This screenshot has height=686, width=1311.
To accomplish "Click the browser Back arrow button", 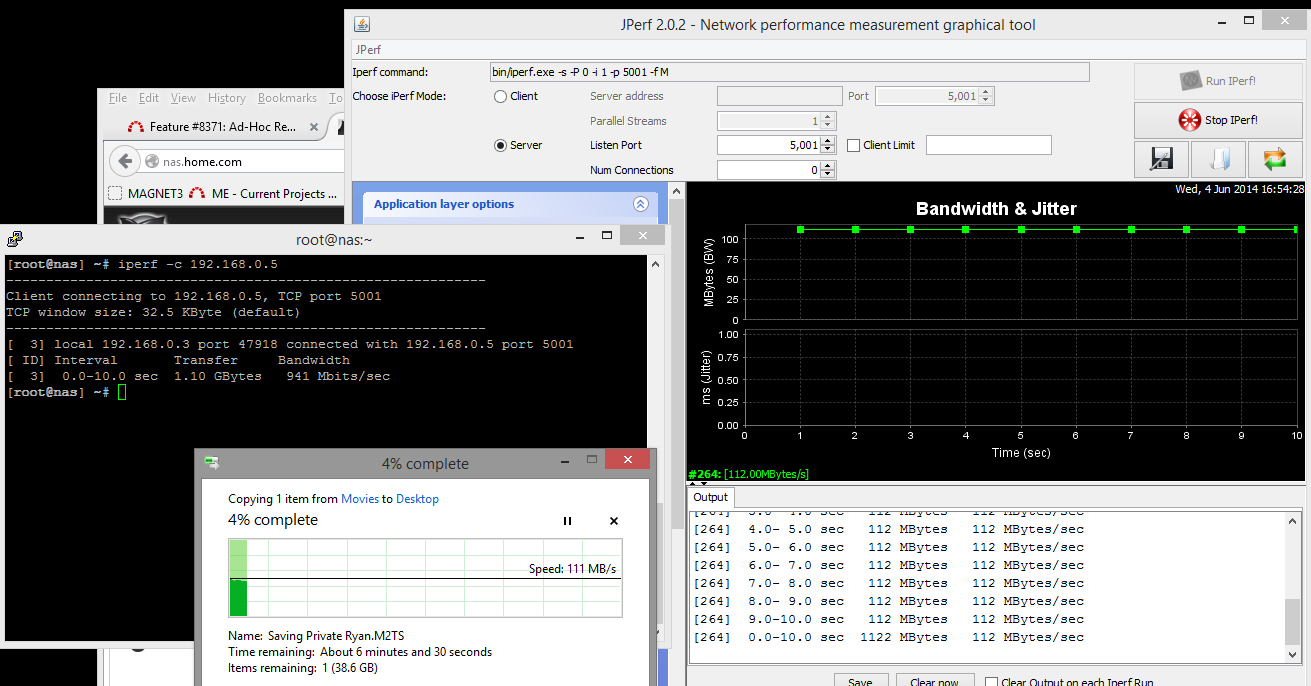I will [x=124, y=161].
